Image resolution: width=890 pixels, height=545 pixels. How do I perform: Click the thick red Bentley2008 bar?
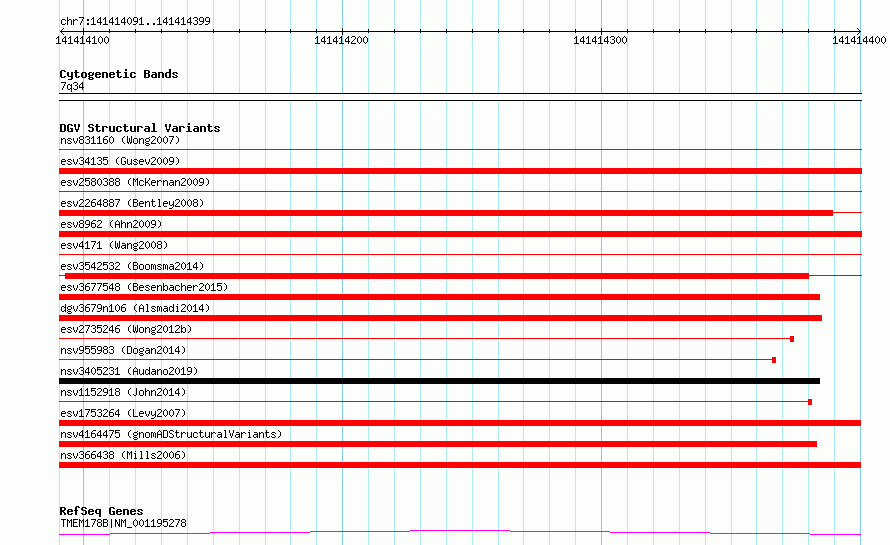coord(446,213)
